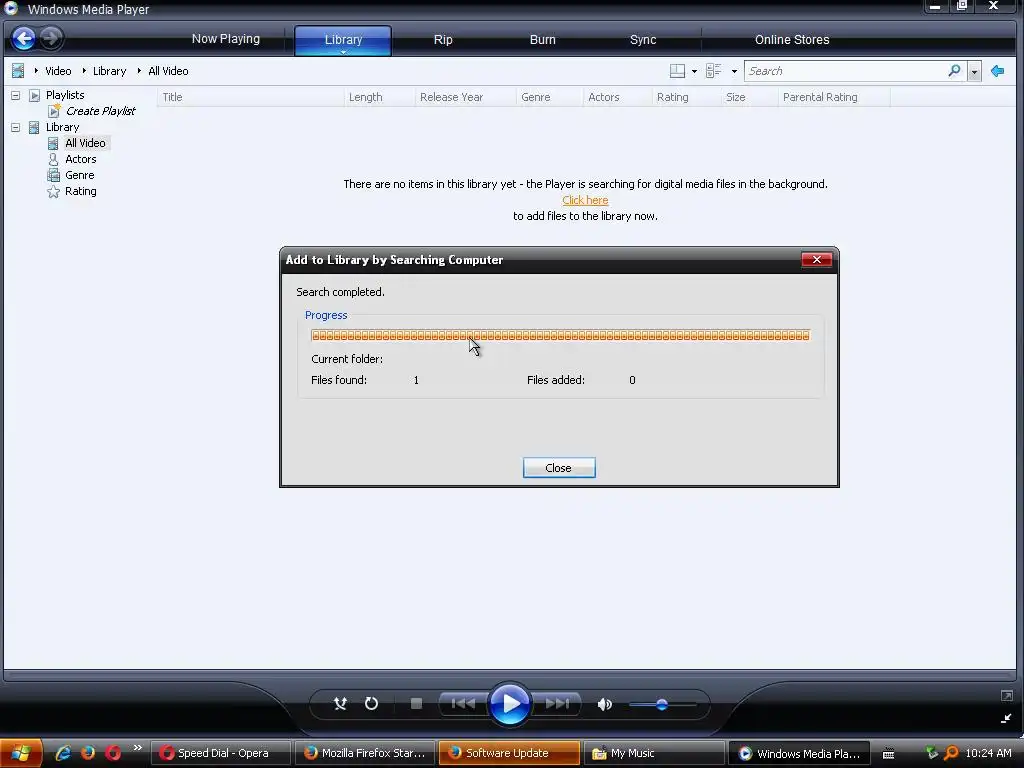Close the search dialog with red X
Screen dimensions: 1024x768
(x=816, y=259)
